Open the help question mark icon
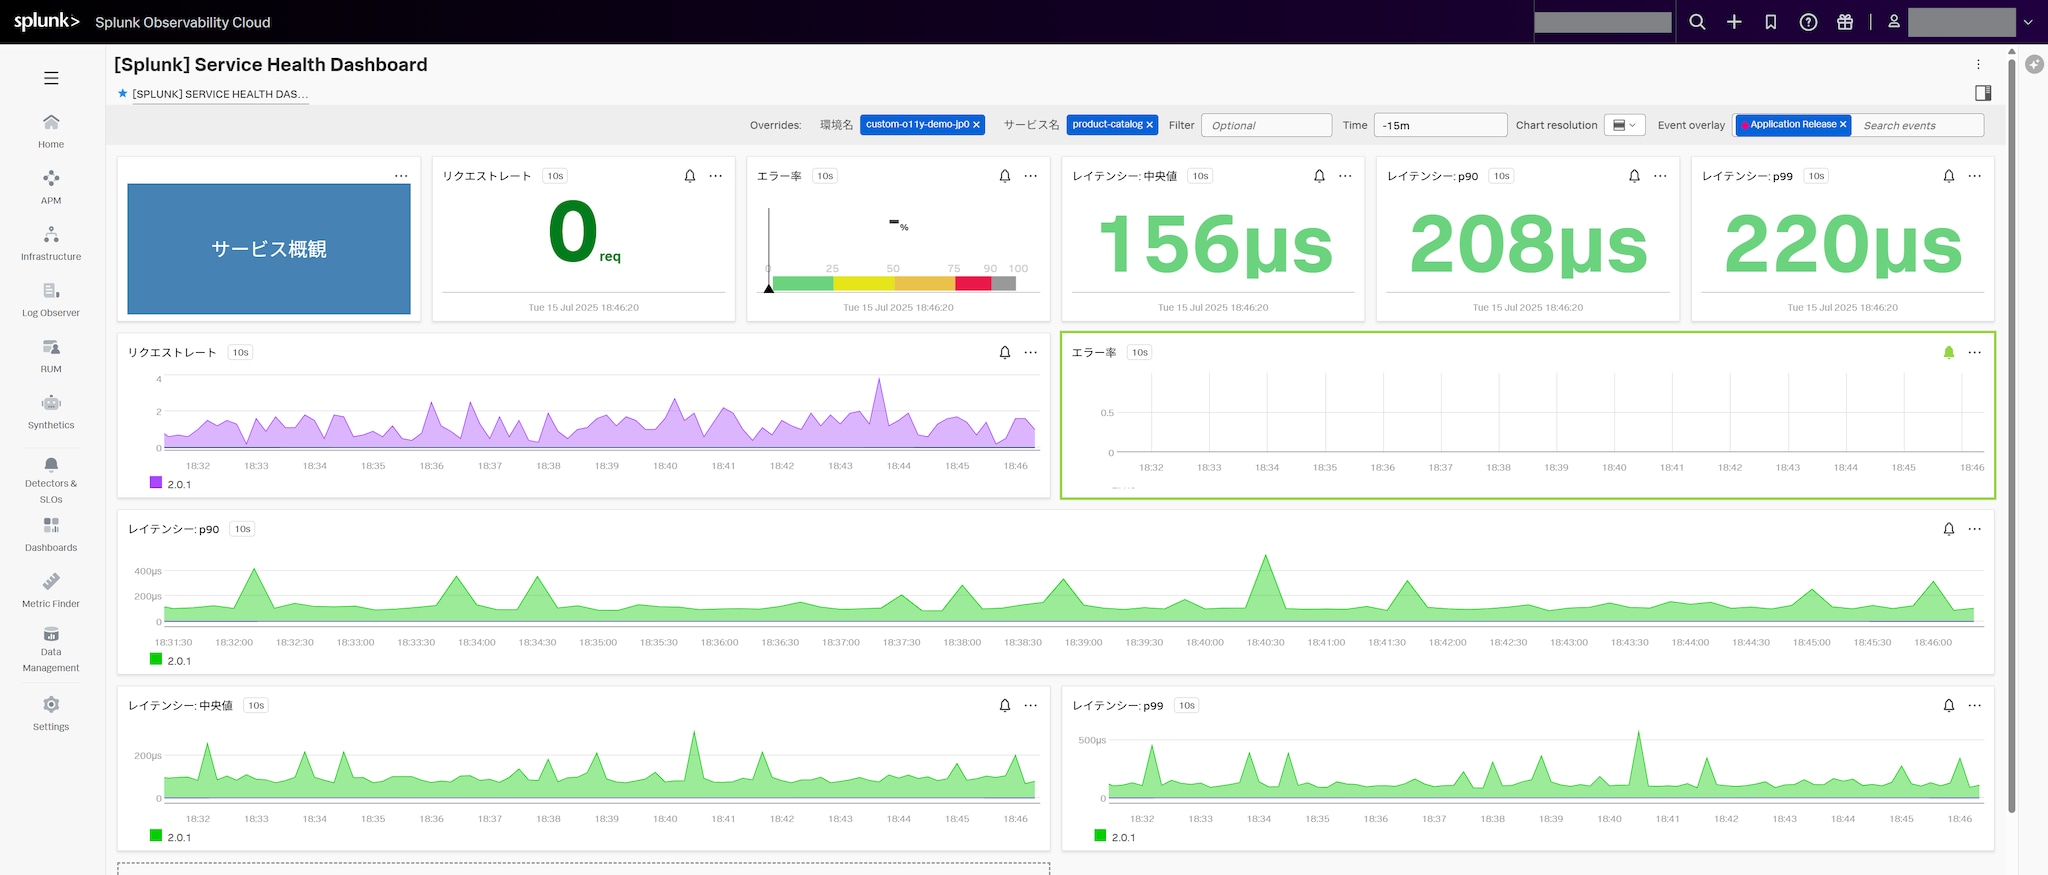The image size is (2048, 875). point(1808,22)
